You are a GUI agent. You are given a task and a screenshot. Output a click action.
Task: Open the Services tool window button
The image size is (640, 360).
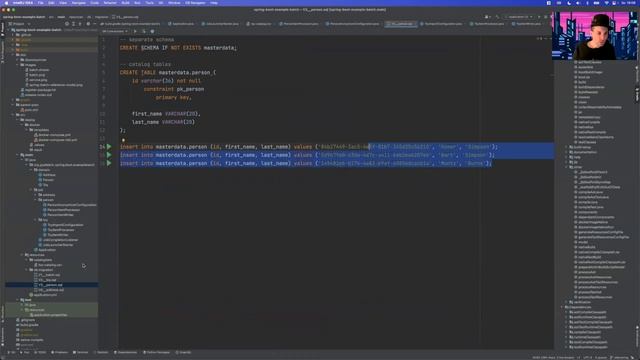[101, 352]
